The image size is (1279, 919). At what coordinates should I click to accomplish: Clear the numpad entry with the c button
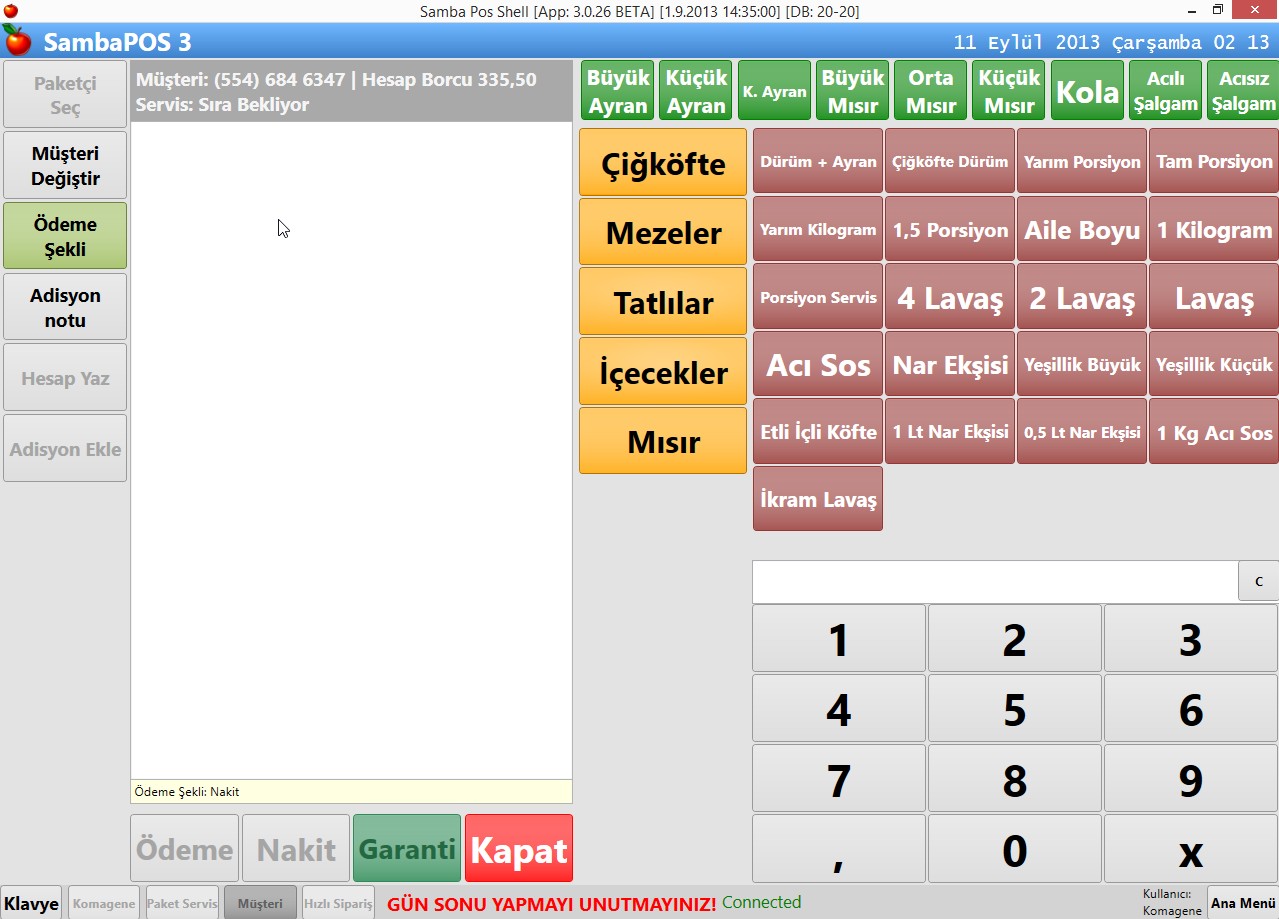pos(1258,581)
